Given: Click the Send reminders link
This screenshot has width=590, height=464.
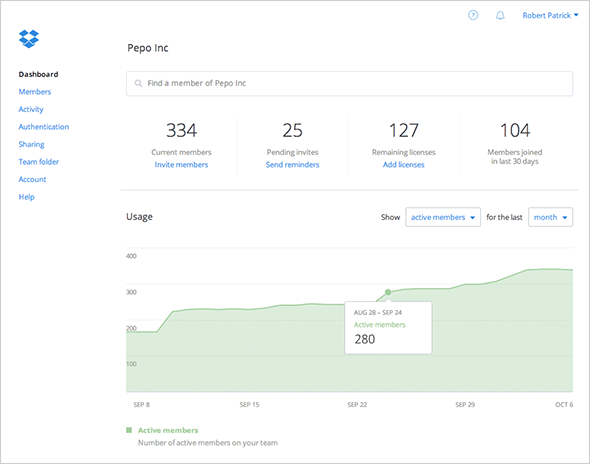Looking at the screenshot, I should click(x=292, y=165).
